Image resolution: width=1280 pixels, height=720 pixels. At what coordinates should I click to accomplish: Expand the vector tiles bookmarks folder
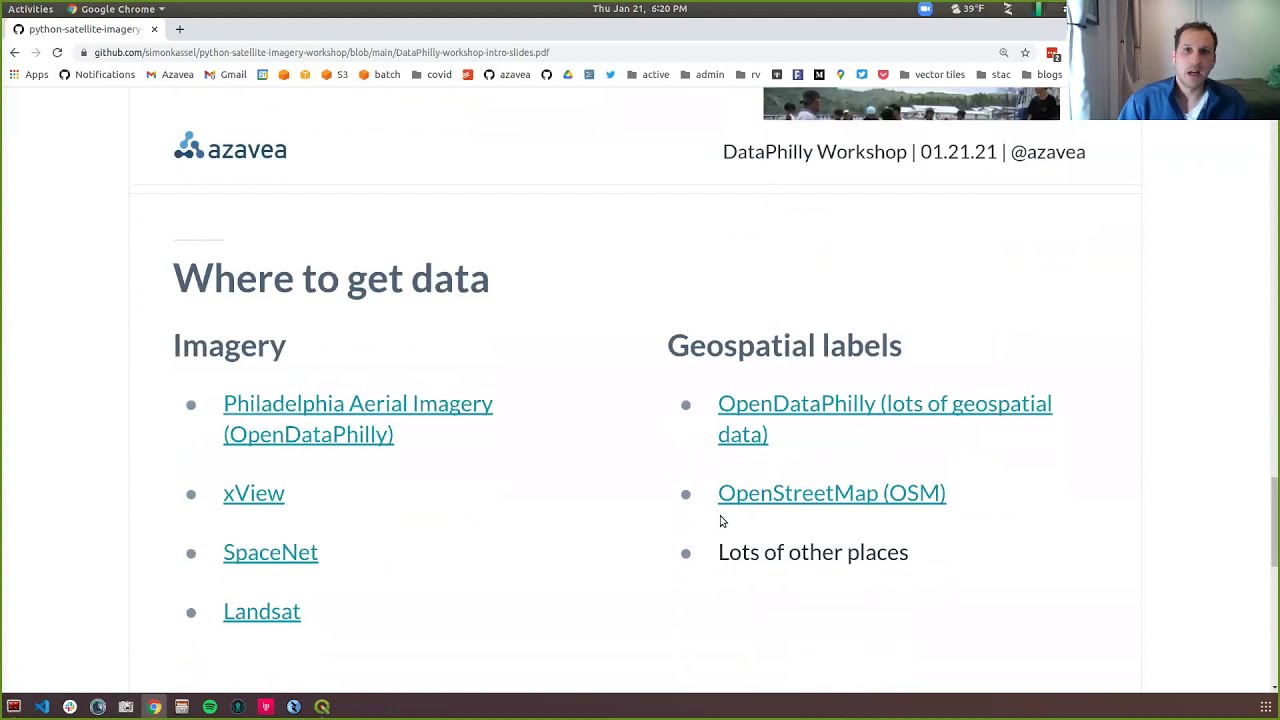pyautogui.click(x=932, y=74)
